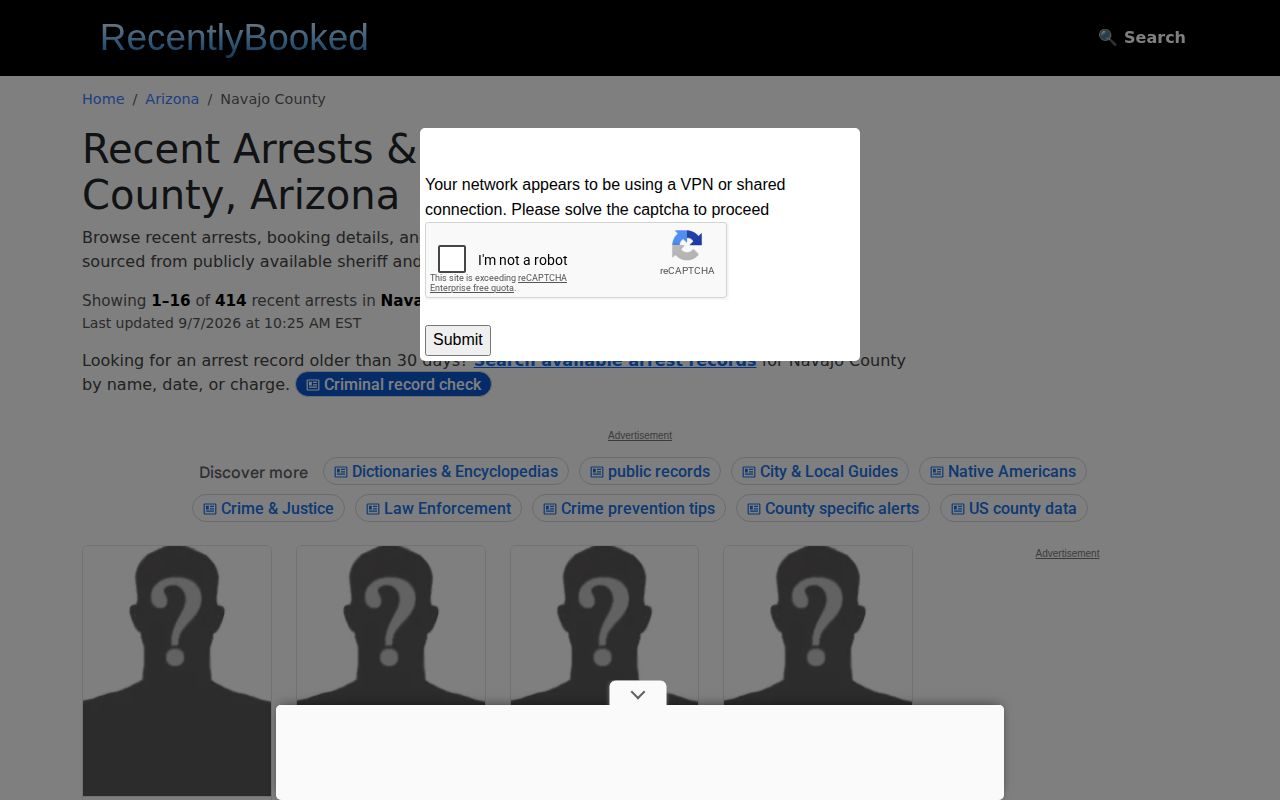Click the icon beside City & Local Guides
The image size is (1280, 800).
749,472
